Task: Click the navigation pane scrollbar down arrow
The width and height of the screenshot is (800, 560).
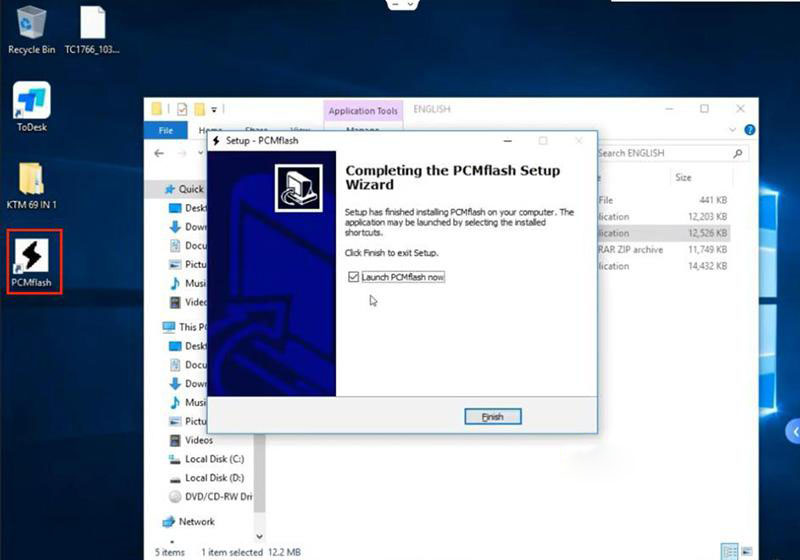Action: [259, 536]
